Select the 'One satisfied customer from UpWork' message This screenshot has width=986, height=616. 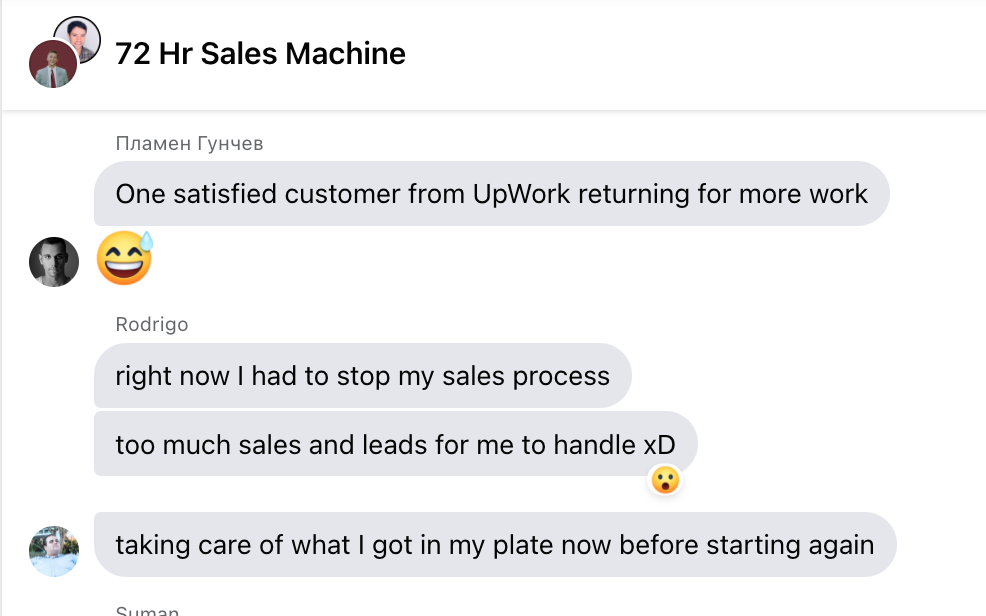pos(491,194)
